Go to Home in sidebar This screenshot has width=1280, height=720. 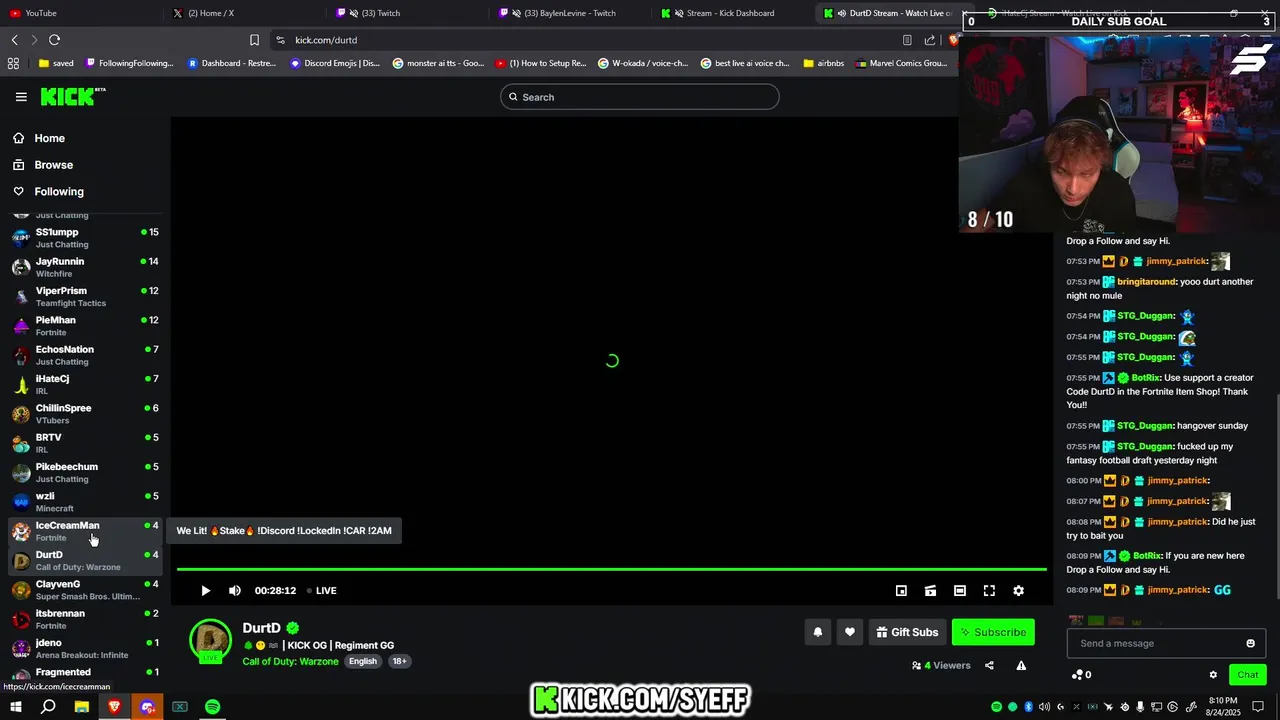[85, 138]
